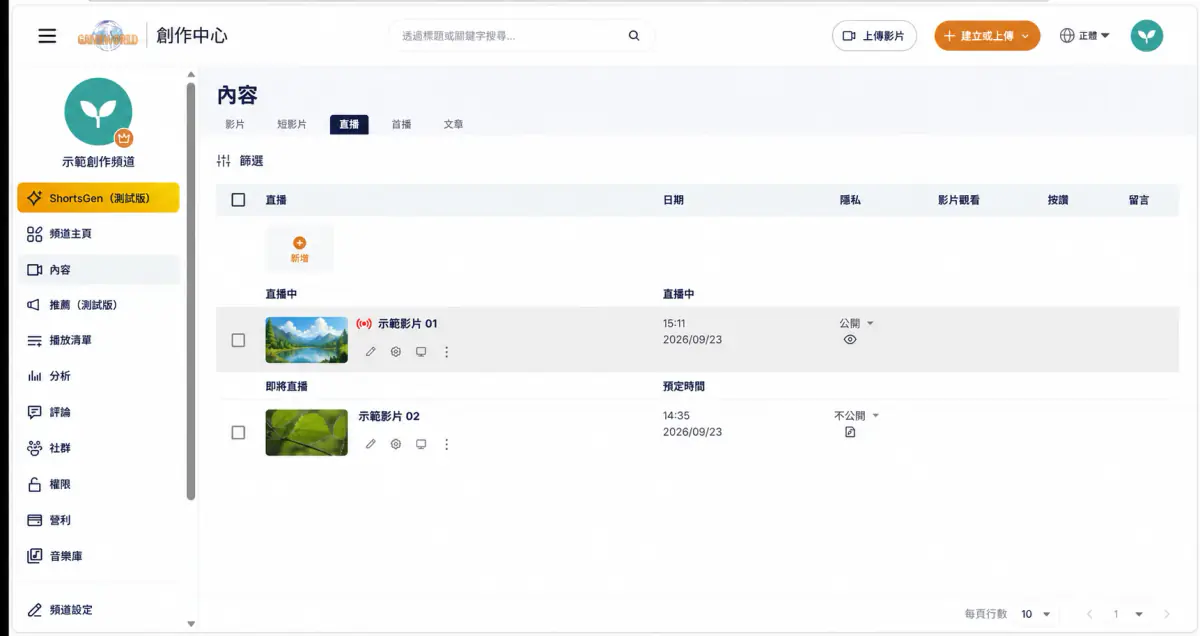The image size is (1200, 636).
Task: Open the language selector dropdown
Action: click(x=1085, y=36)
